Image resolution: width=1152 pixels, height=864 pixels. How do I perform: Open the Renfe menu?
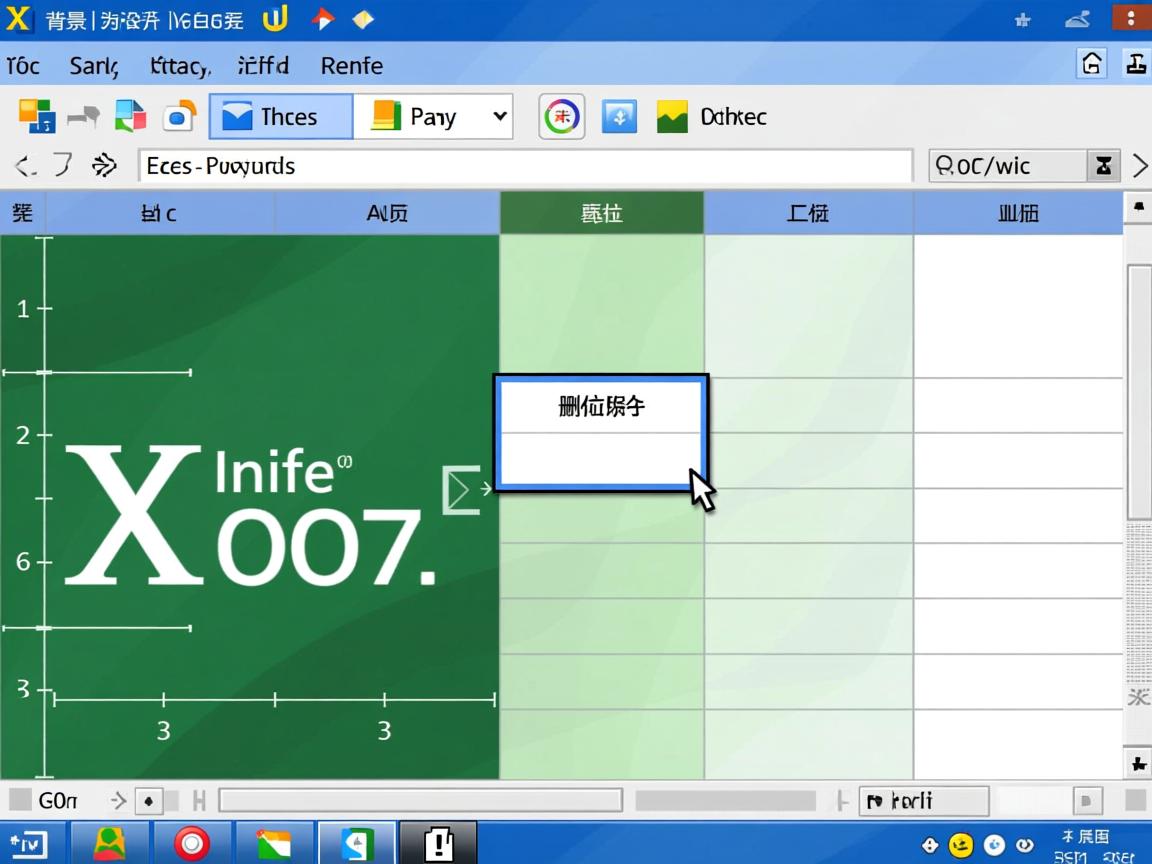pyautogui.click(x=352, y=66)
